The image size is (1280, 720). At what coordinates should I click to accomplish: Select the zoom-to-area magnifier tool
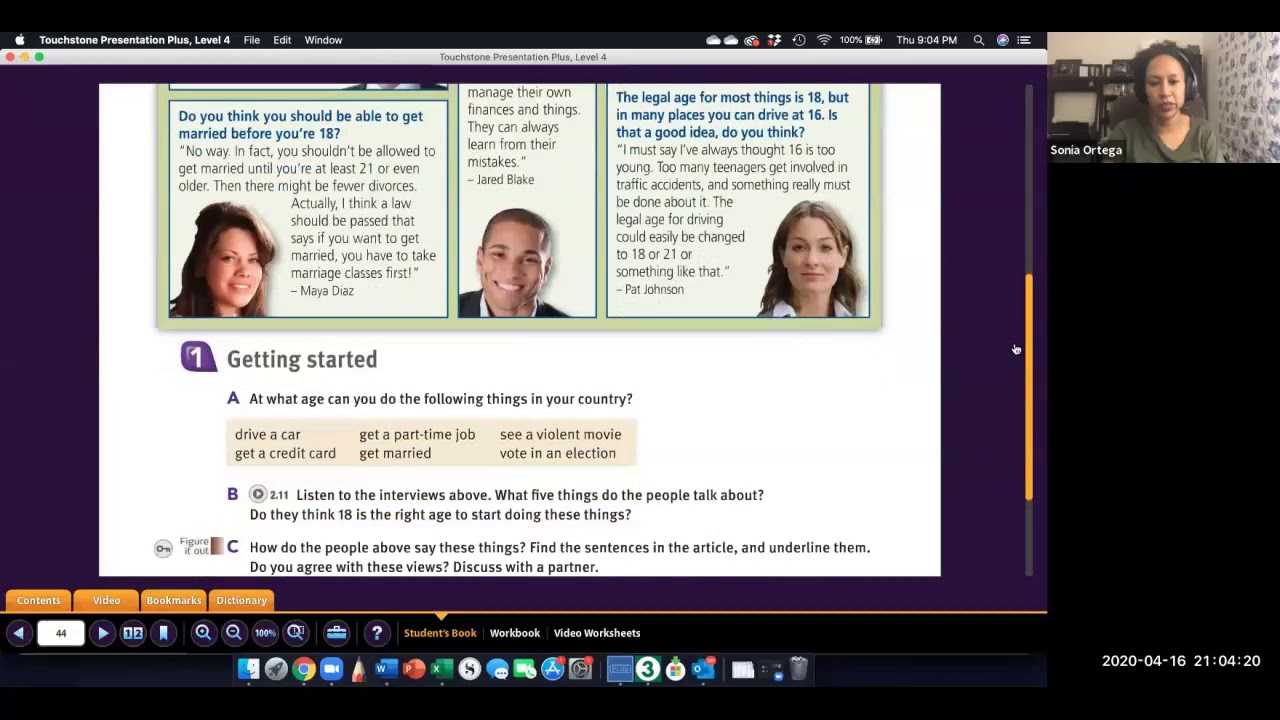point(296,633)
